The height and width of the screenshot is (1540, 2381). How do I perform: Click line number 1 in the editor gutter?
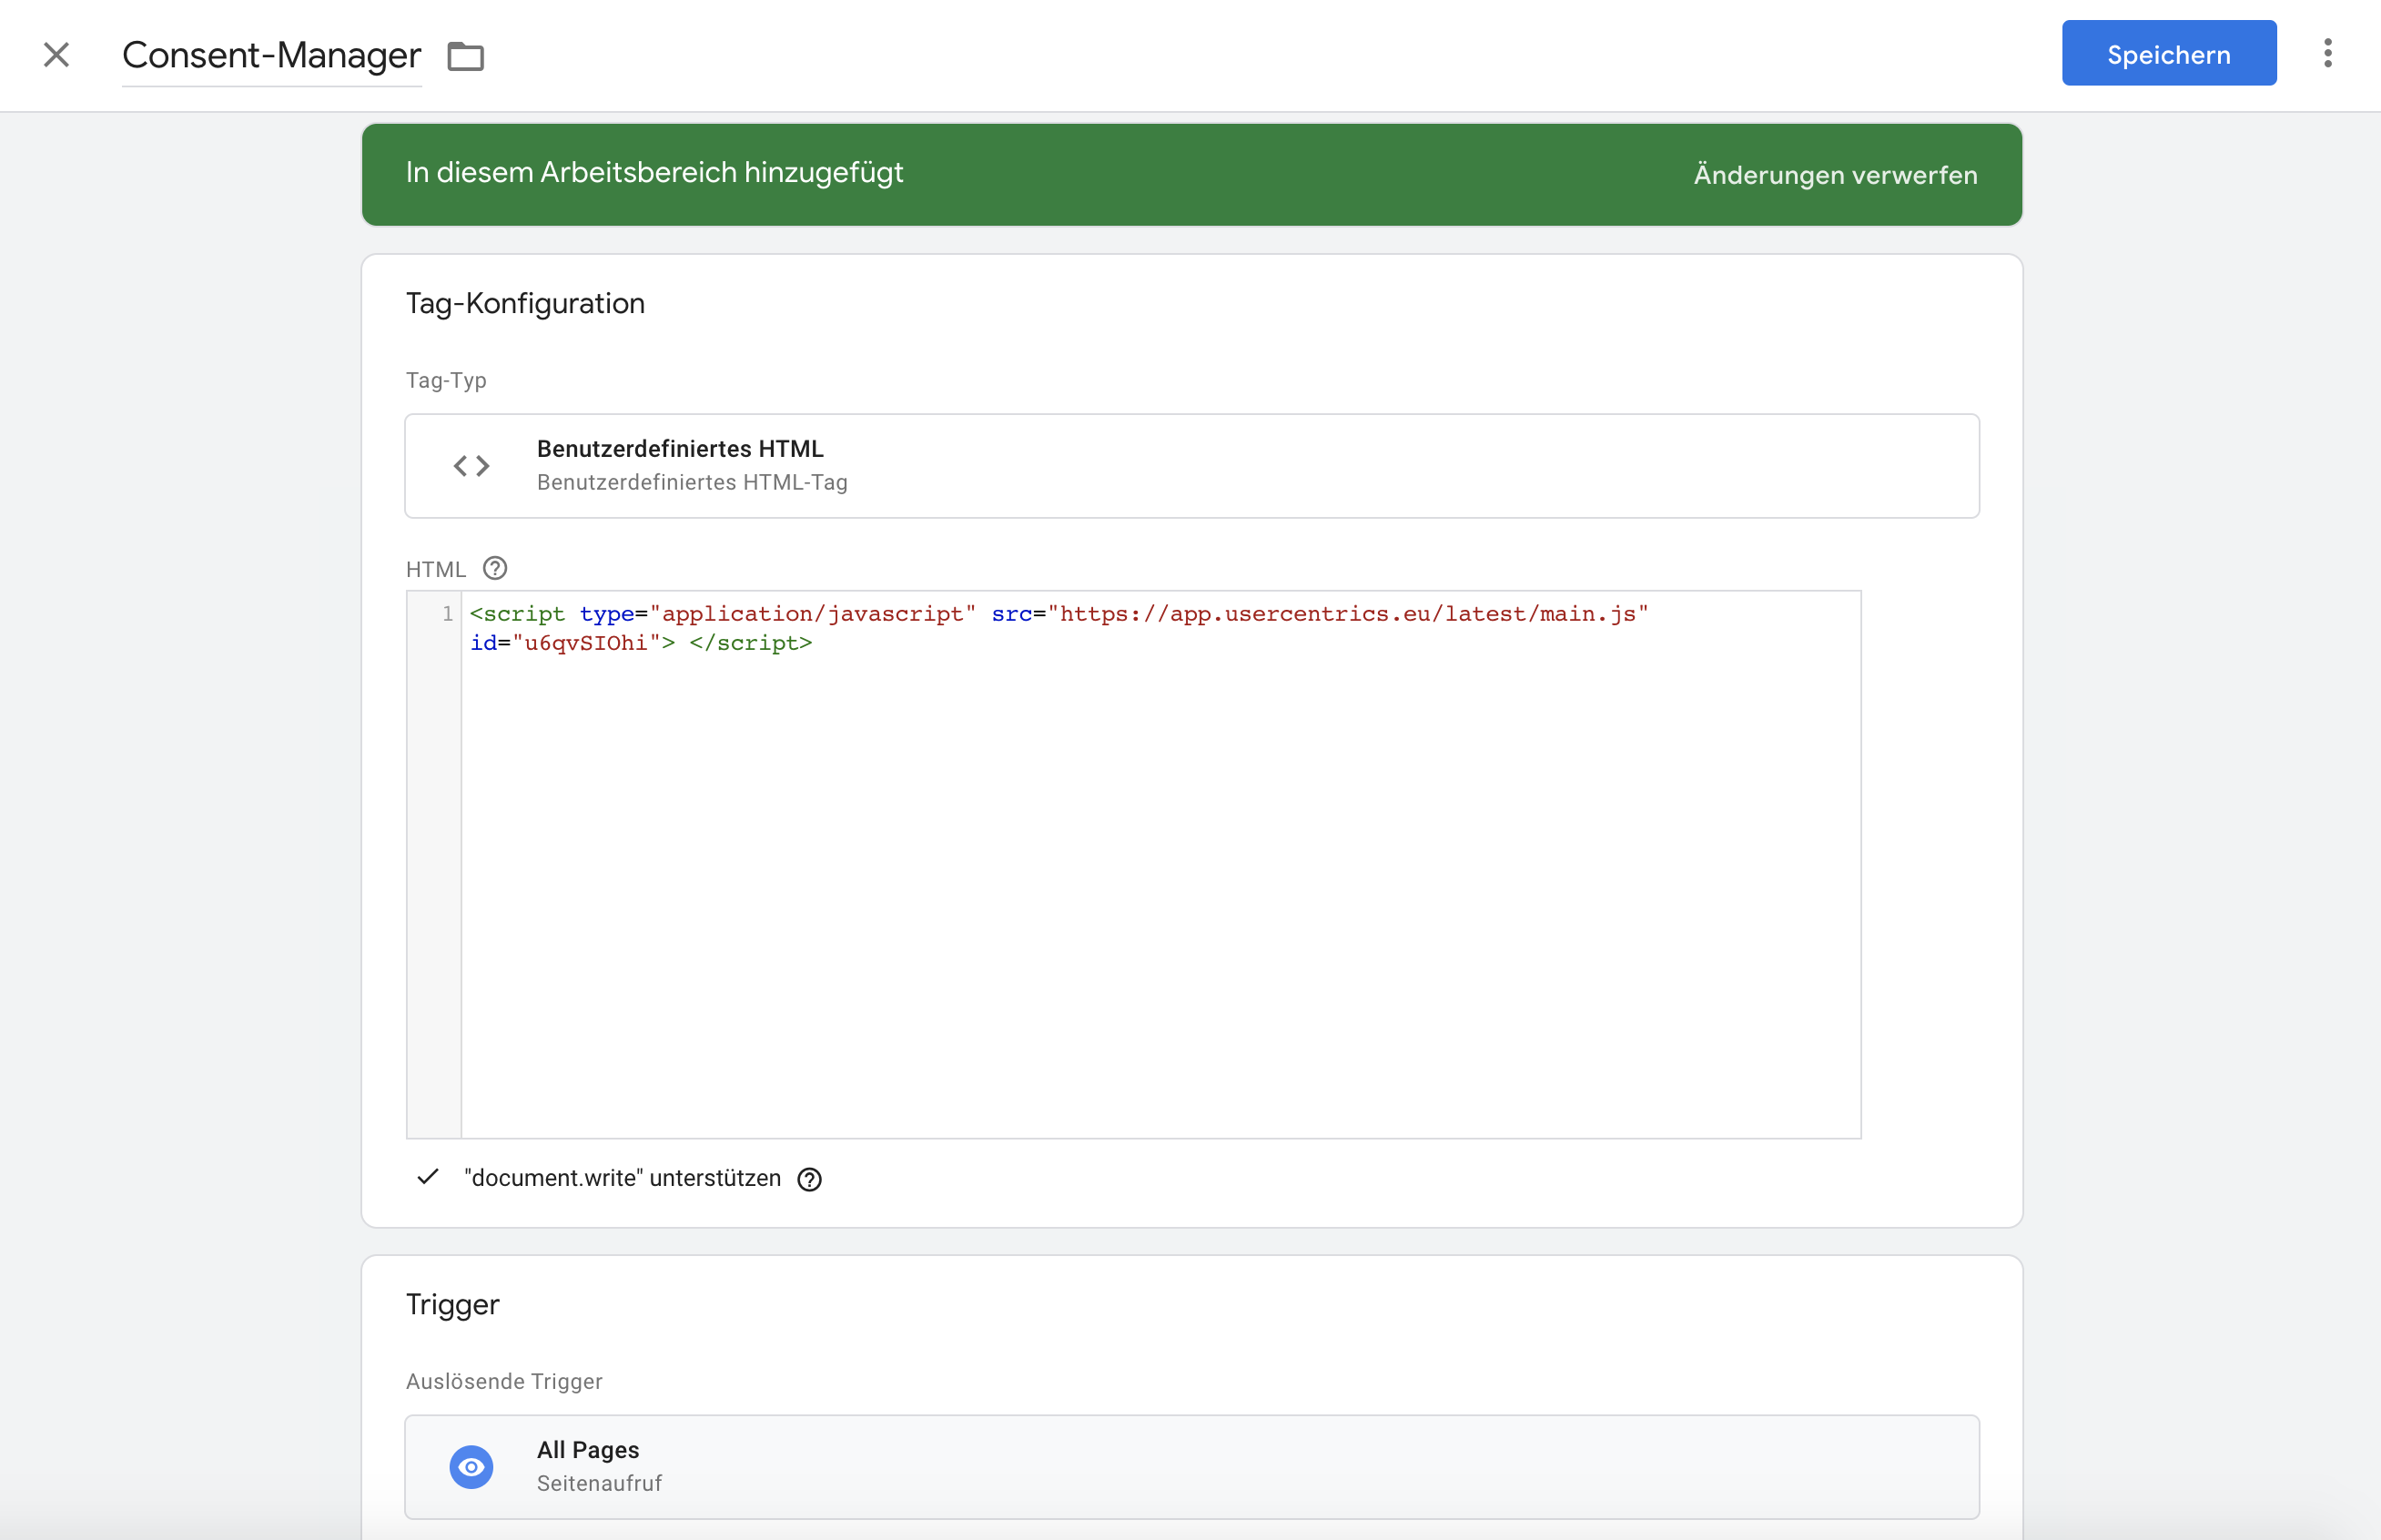pos(447,614)
